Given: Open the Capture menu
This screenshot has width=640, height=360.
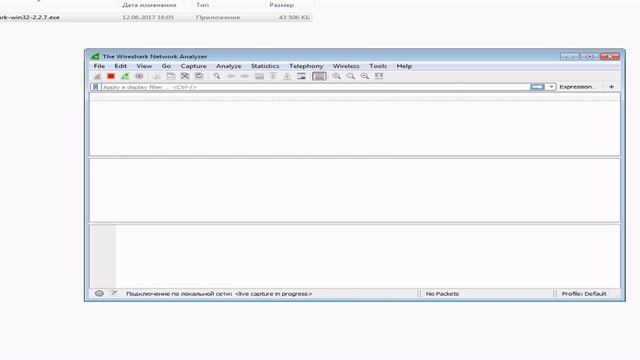Looking at the screenshot, I should pos(193,66).
